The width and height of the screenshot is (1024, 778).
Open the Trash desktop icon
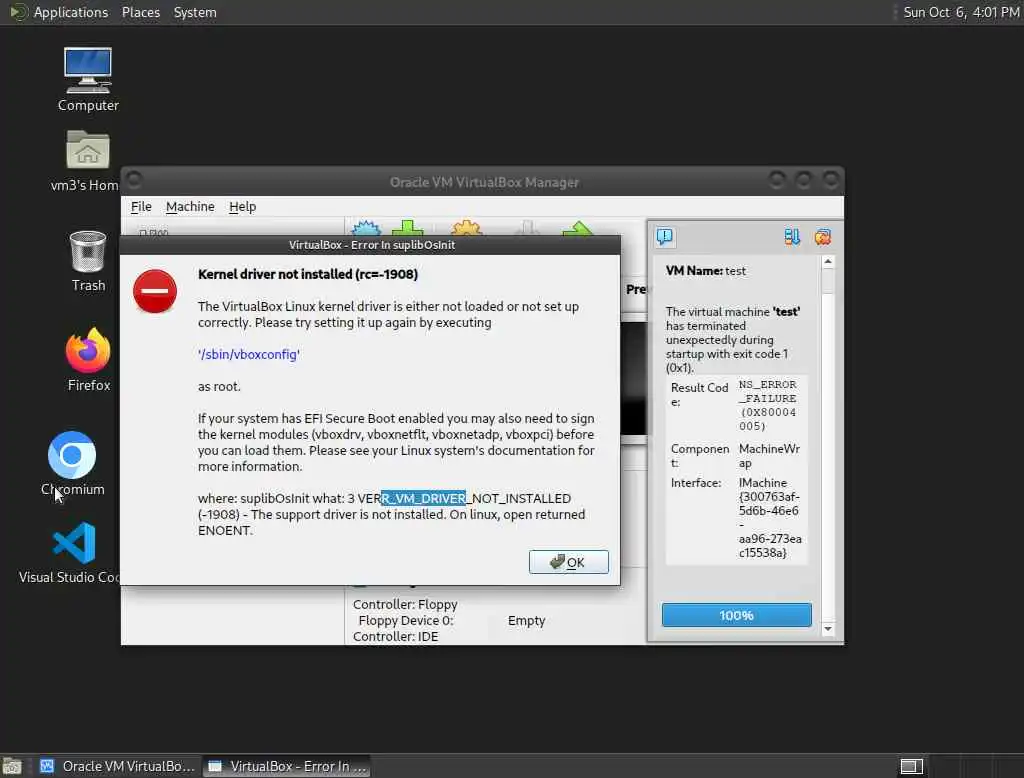pos(88,261)
